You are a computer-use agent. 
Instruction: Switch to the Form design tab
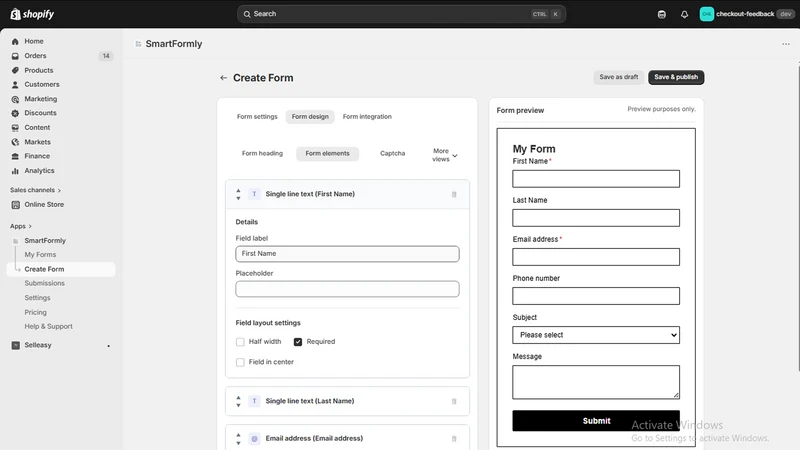pos(310,117)
